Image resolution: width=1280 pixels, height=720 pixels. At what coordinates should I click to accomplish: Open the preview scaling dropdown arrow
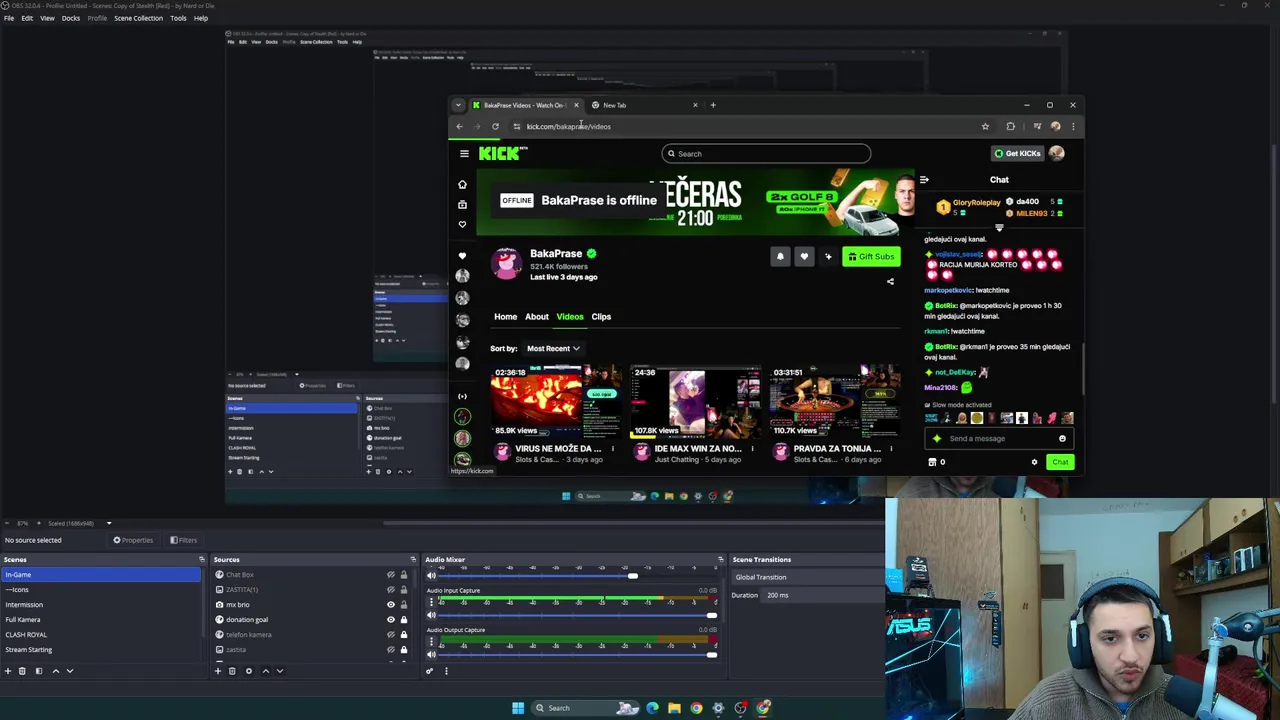pos(109,523)
